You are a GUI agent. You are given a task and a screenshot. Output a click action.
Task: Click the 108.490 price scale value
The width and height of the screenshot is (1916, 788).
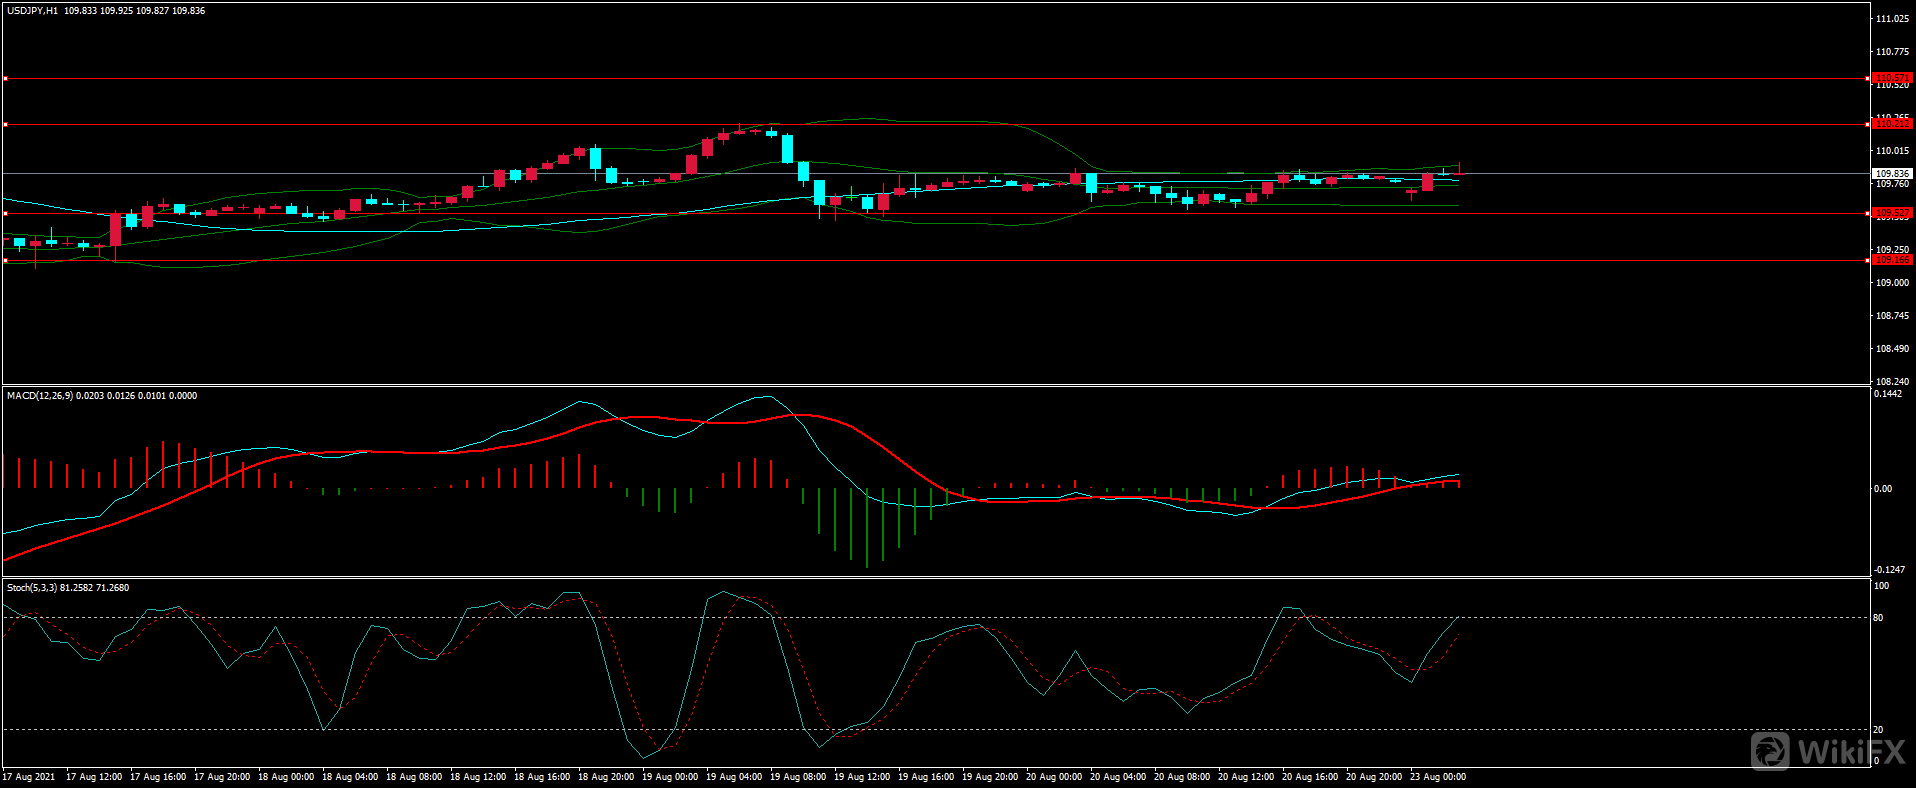pyautogui.click(x=1892, y=349)
